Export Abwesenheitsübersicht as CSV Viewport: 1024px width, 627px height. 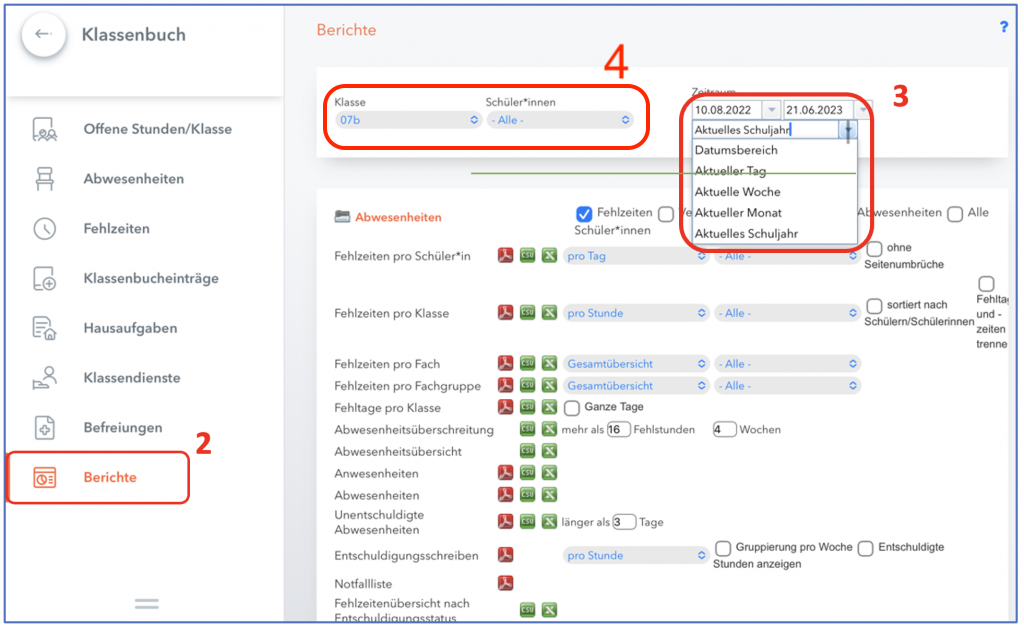[527, 451]
